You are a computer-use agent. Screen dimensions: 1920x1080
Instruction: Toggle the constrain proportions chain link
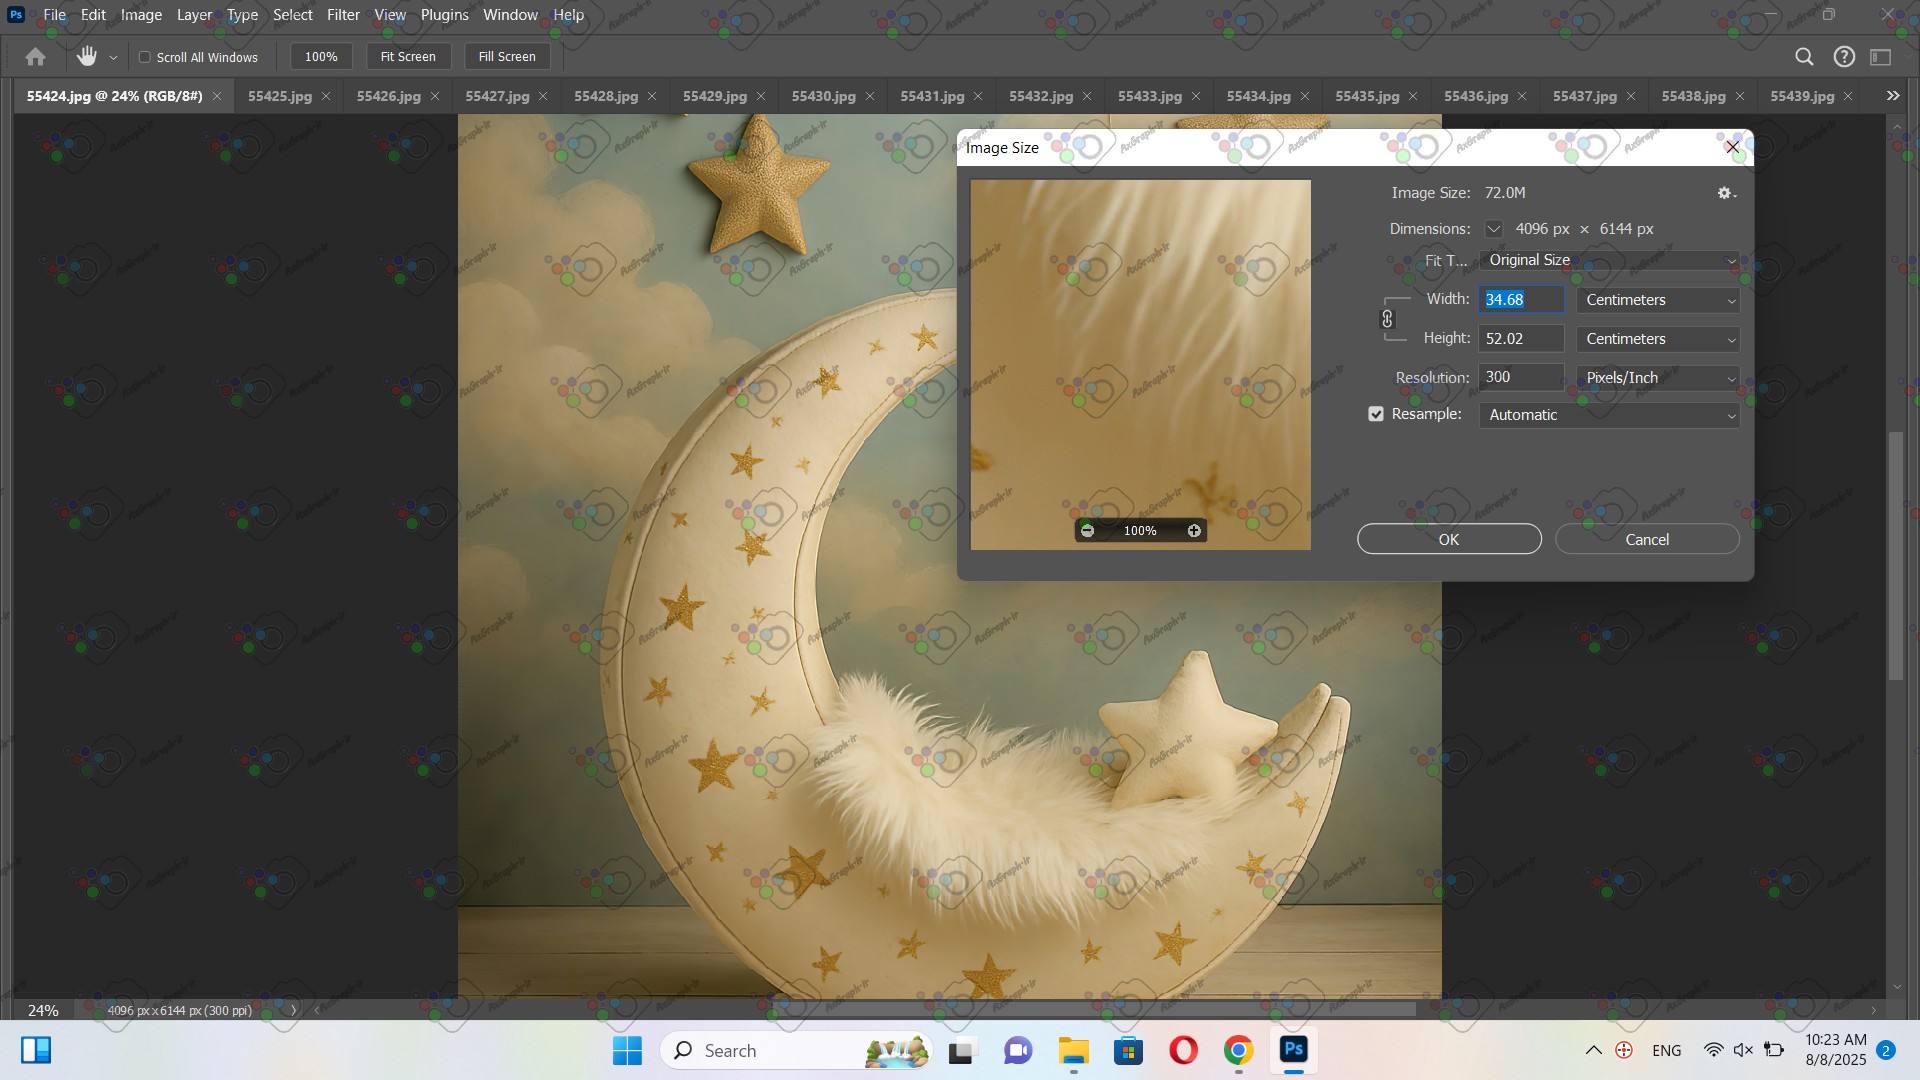[1387, 319]
